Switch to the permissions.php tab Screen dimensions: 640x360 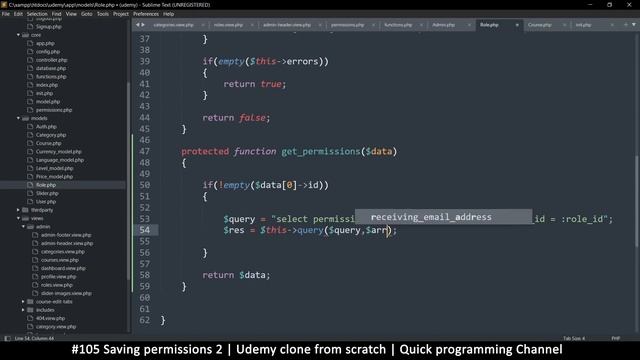pos(347,25)
